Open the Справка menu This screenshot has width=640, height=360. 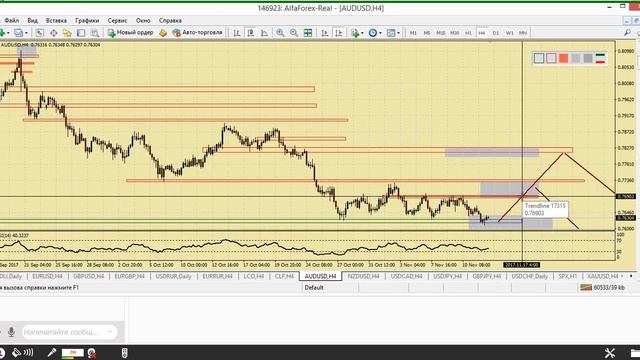coord(170,20)
